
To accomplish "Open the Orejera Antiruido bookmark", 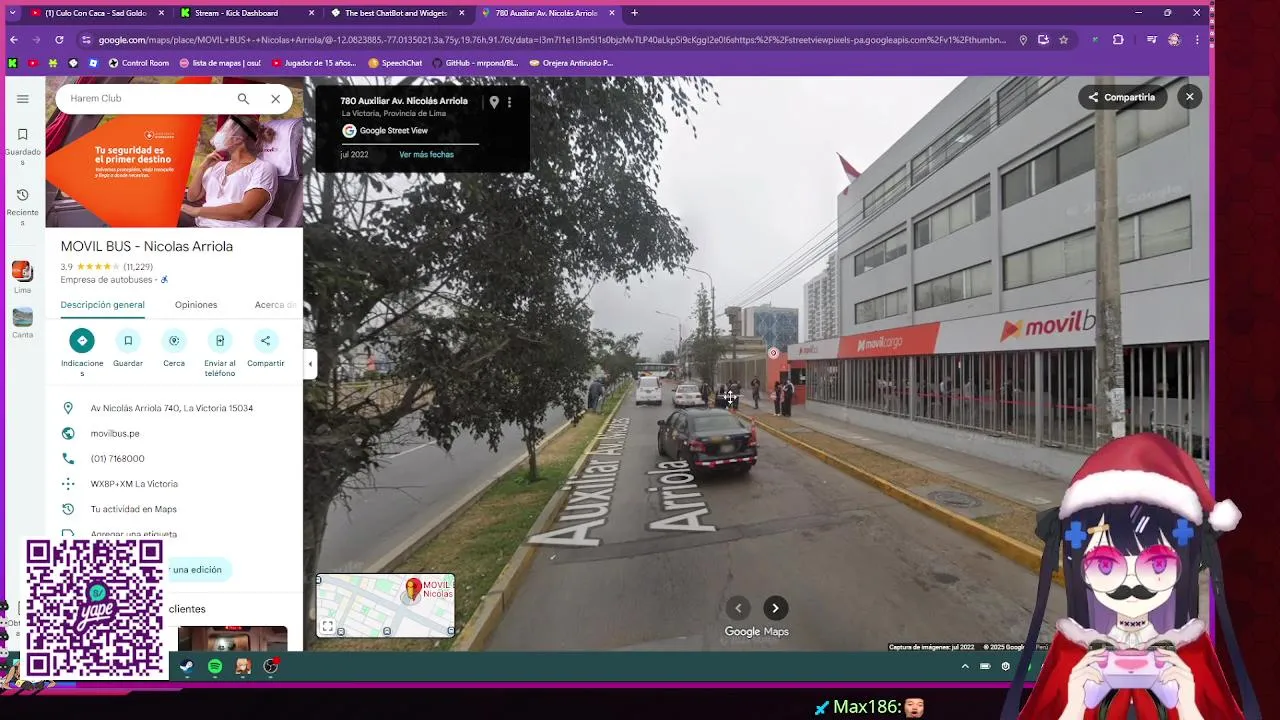I will click(x=571, y=63).
